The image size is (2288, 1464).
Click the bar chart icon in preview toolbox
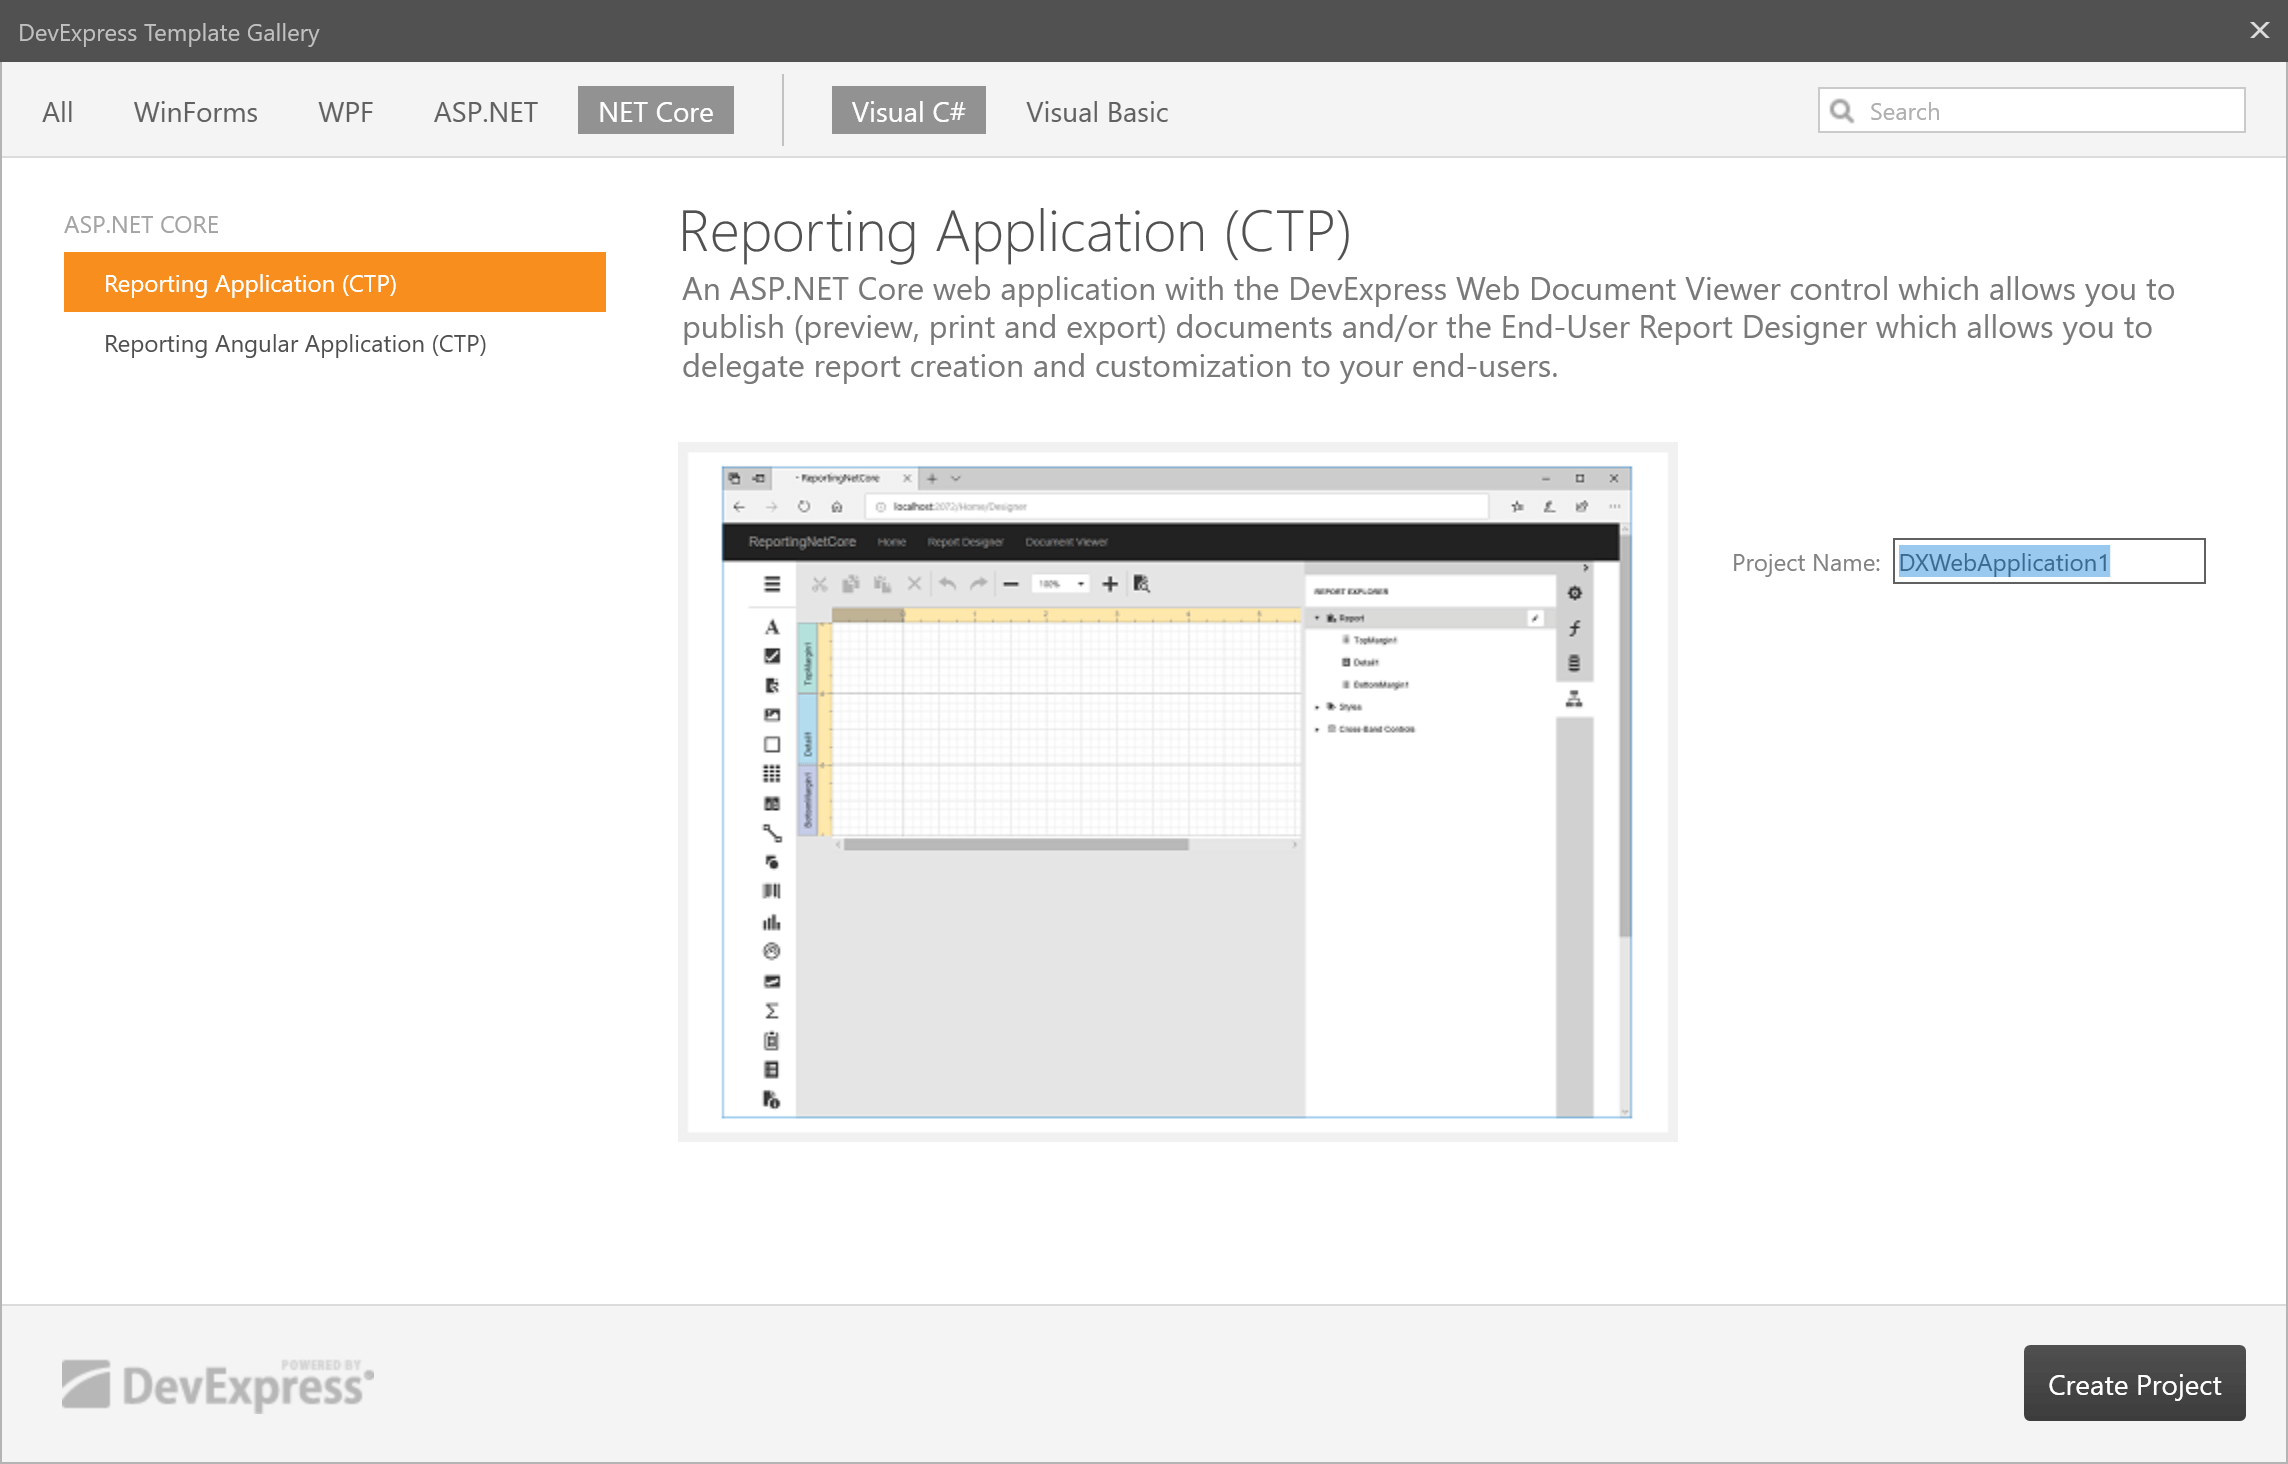tap(772, 922)
